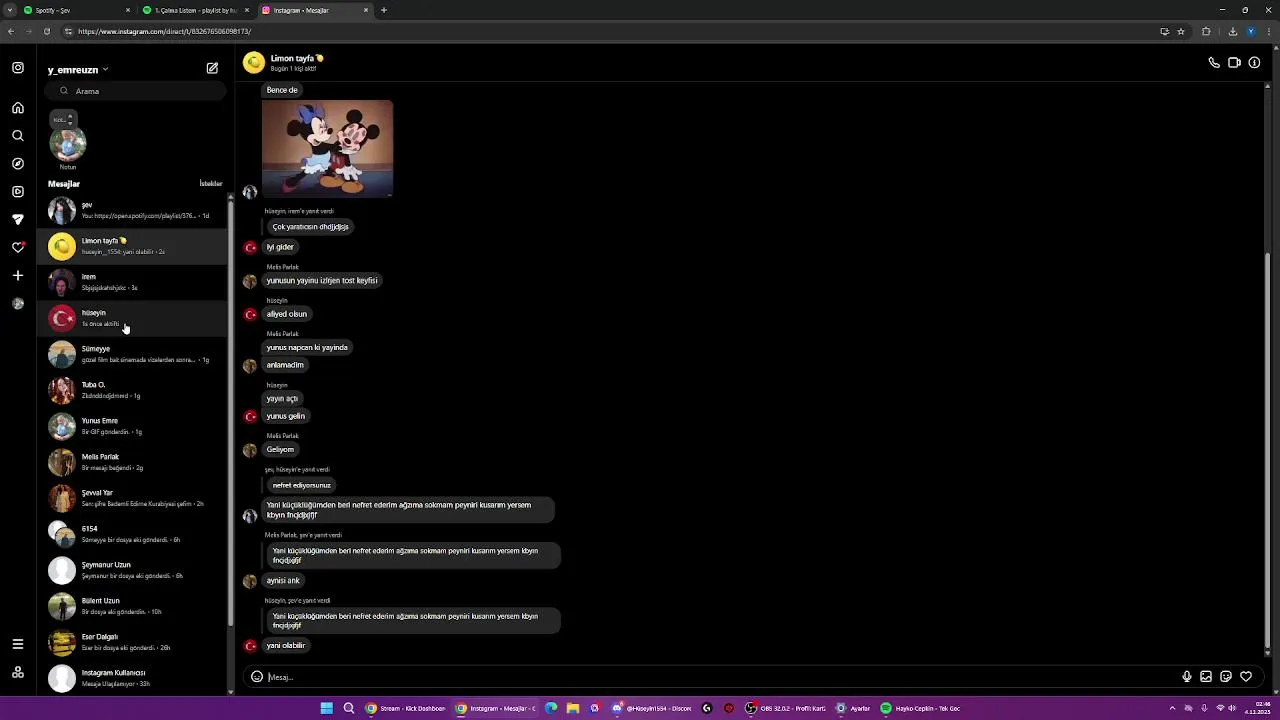Create a new post with plus icon
Screen dimensions: 1280x720
pyautogui.click(x=18, y=276)
